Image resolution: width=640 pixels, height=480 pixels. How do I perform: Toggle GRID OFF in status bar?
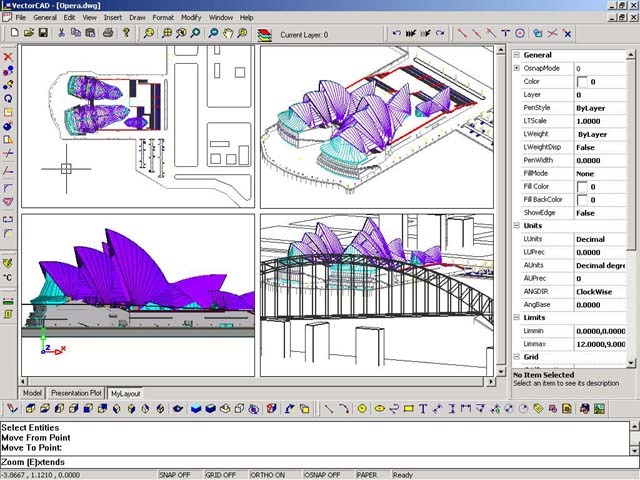pyautogui.click(x=221, y=475)
